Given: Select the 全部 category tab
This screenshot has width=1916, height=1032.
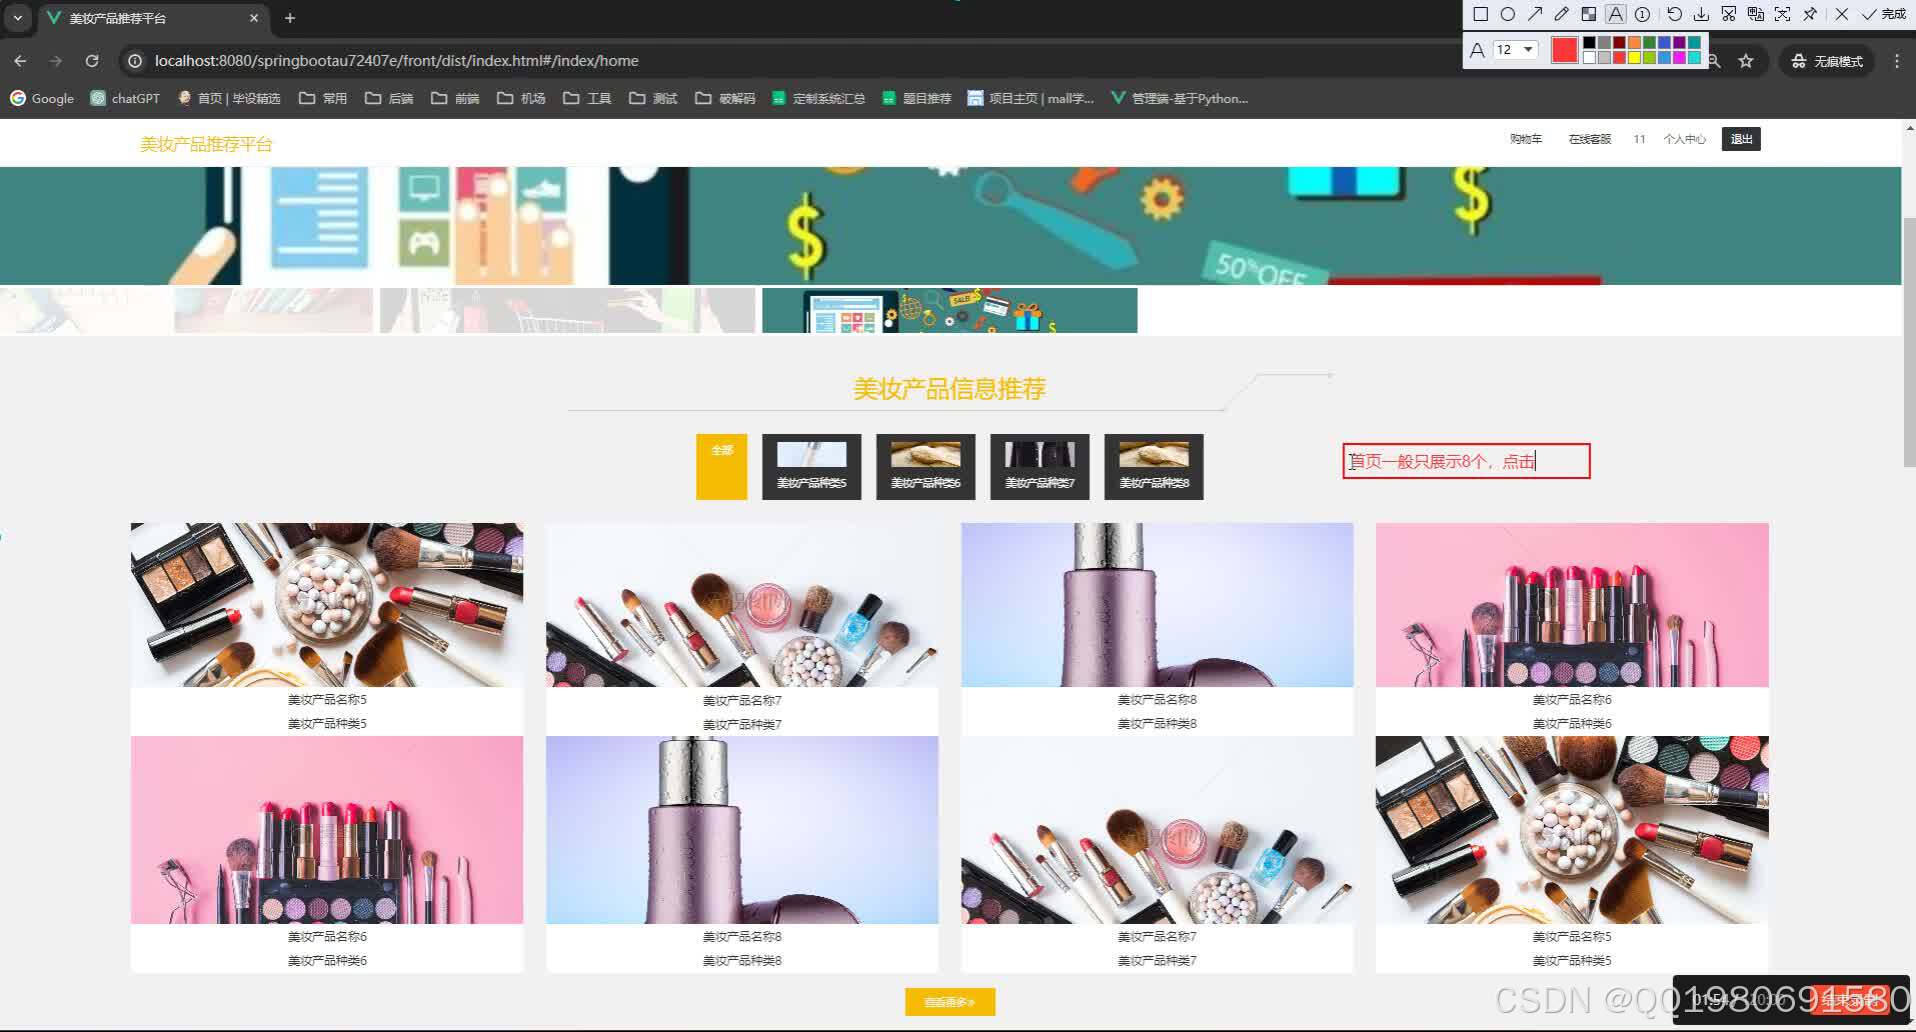Looking at the screenshot, I should tap(721, 466).
